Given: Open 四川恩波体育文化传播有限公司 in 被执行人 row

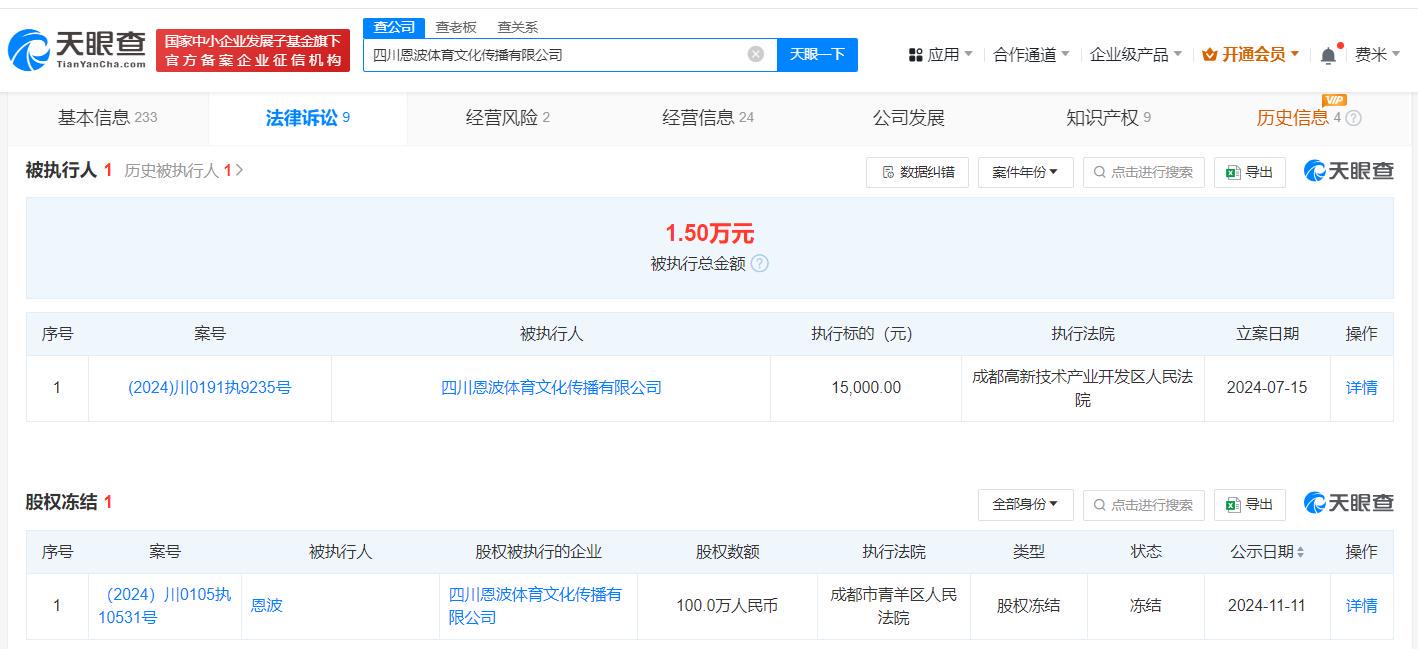Looking at the screenshot, I should click(551, 388).
